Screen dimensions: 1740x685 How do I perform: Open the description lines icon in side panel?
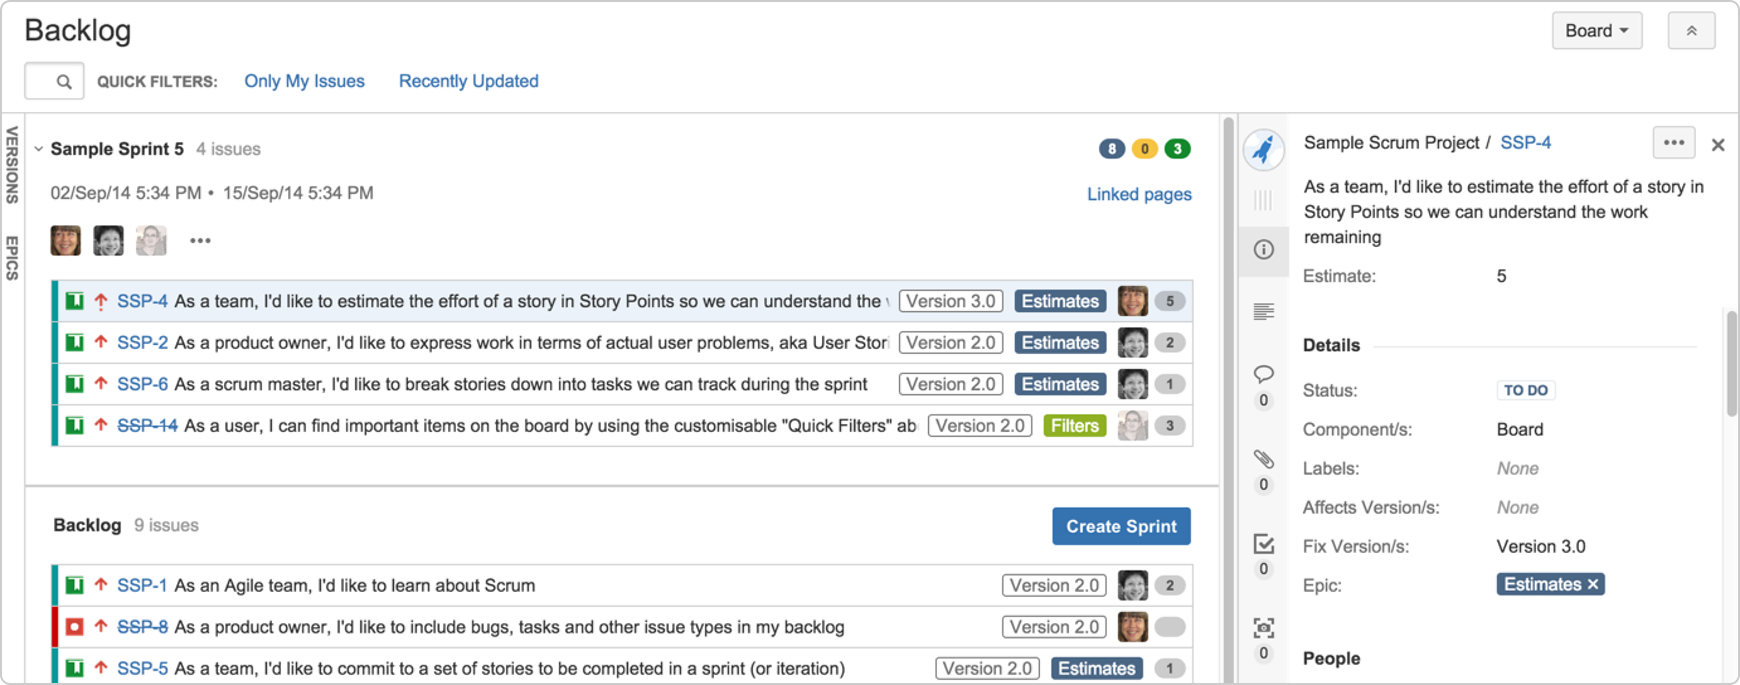(x=1264, y=312)
